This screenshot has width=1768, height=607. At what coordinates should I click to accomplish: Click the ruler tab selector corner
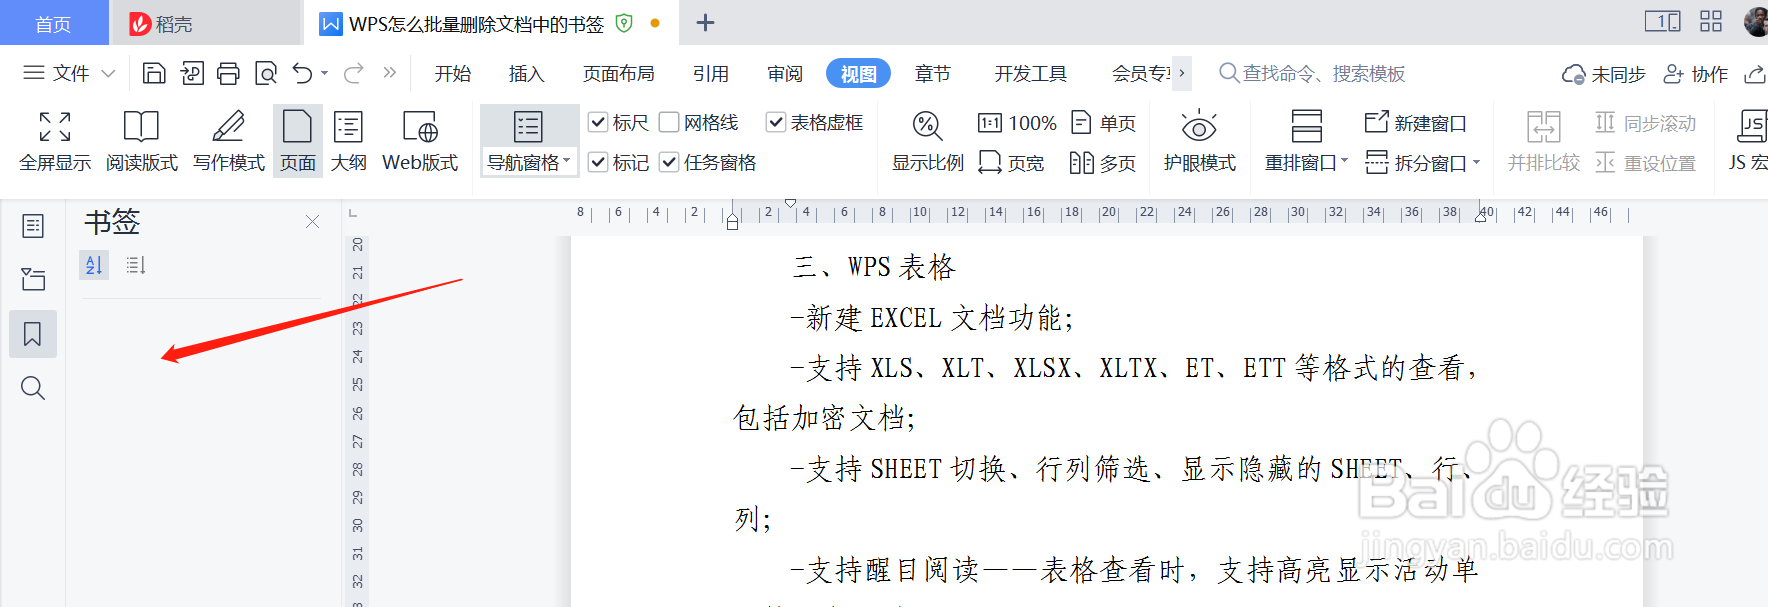[352, 213]
